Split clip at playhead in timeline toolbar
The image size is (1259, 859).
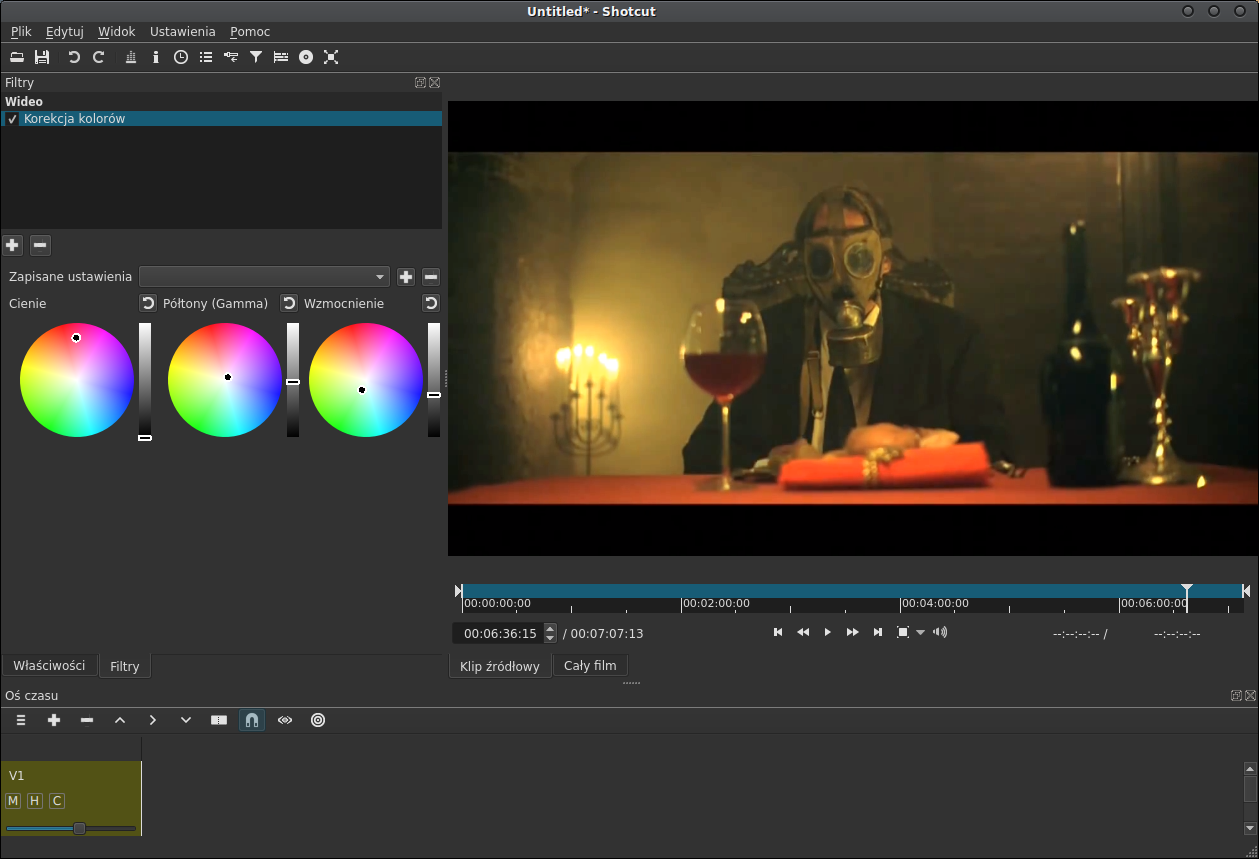219,720
